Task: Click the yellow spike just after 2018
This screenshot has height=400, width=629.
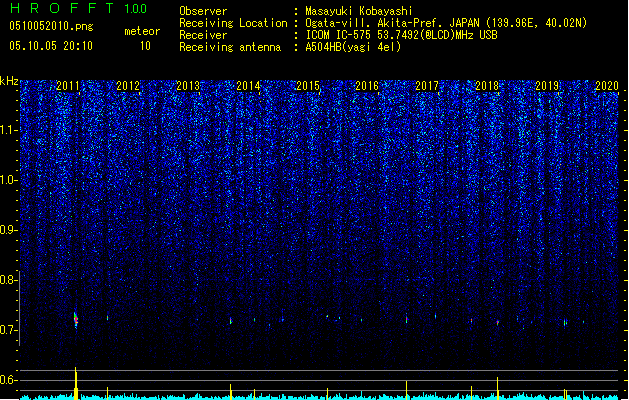Action: point(497,388)
